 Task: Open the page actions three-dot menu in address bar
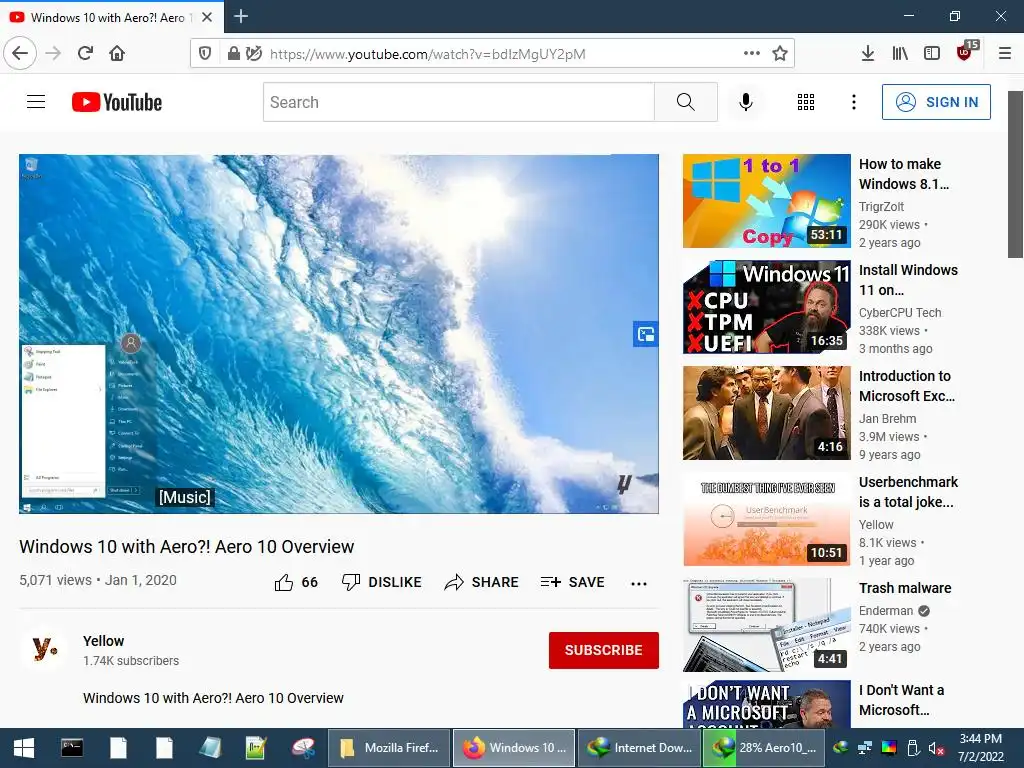[x=752, y=54]
